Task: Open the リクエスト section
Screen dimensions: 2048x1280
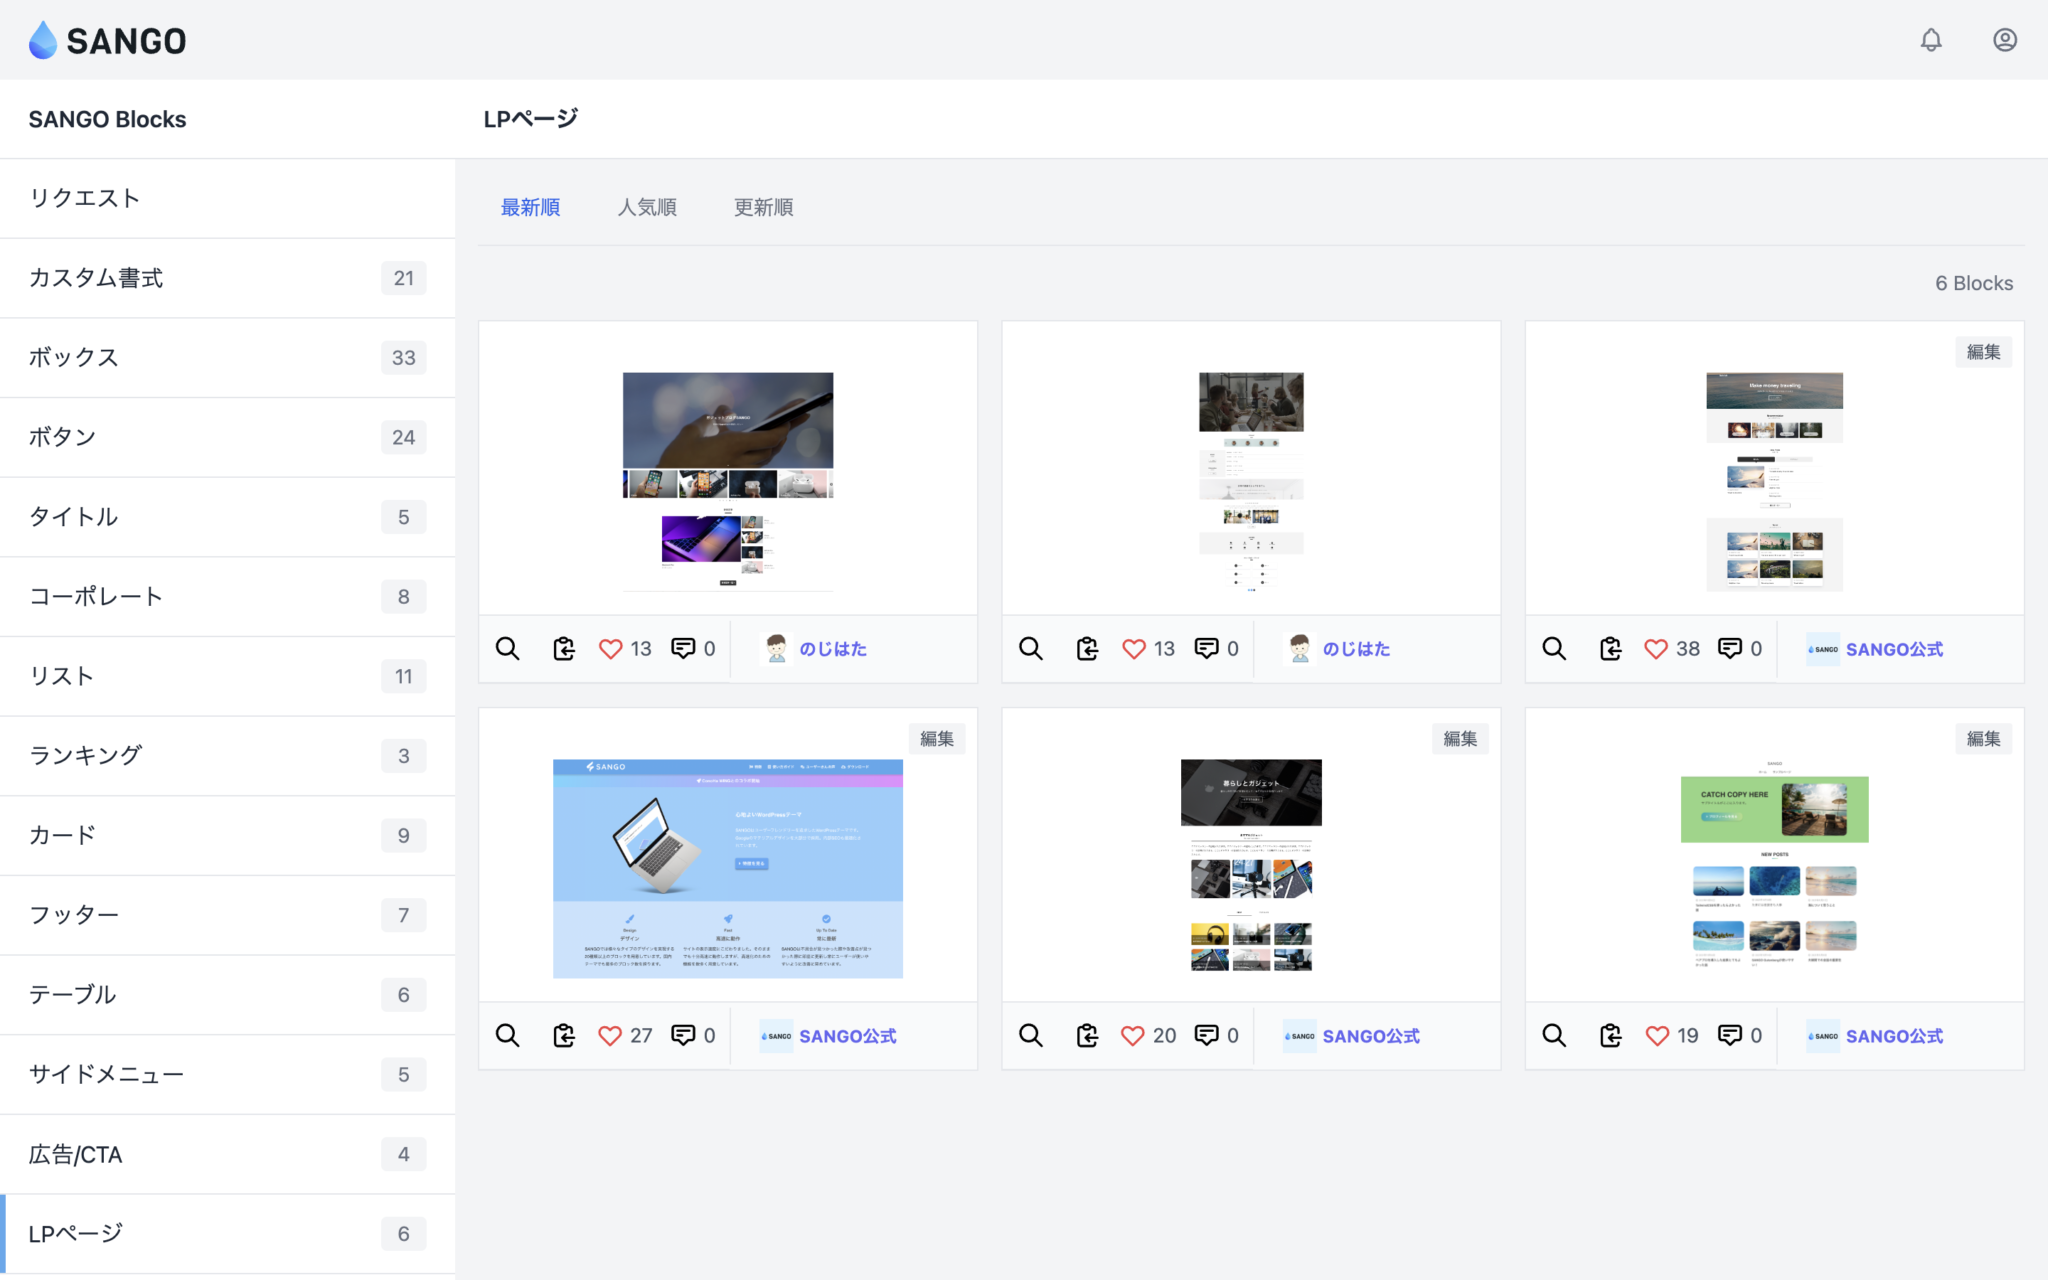Action: tap(85, 197)
